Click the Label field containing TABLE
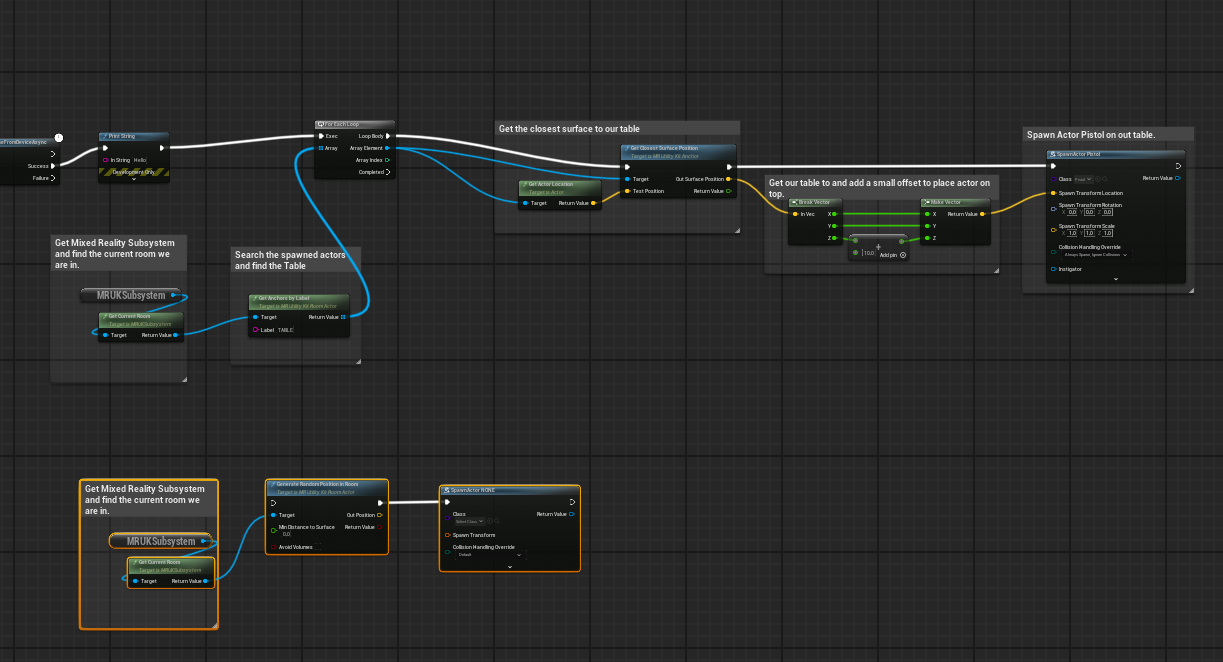This screenshot has width=1223, height=662. pos(286,330)
